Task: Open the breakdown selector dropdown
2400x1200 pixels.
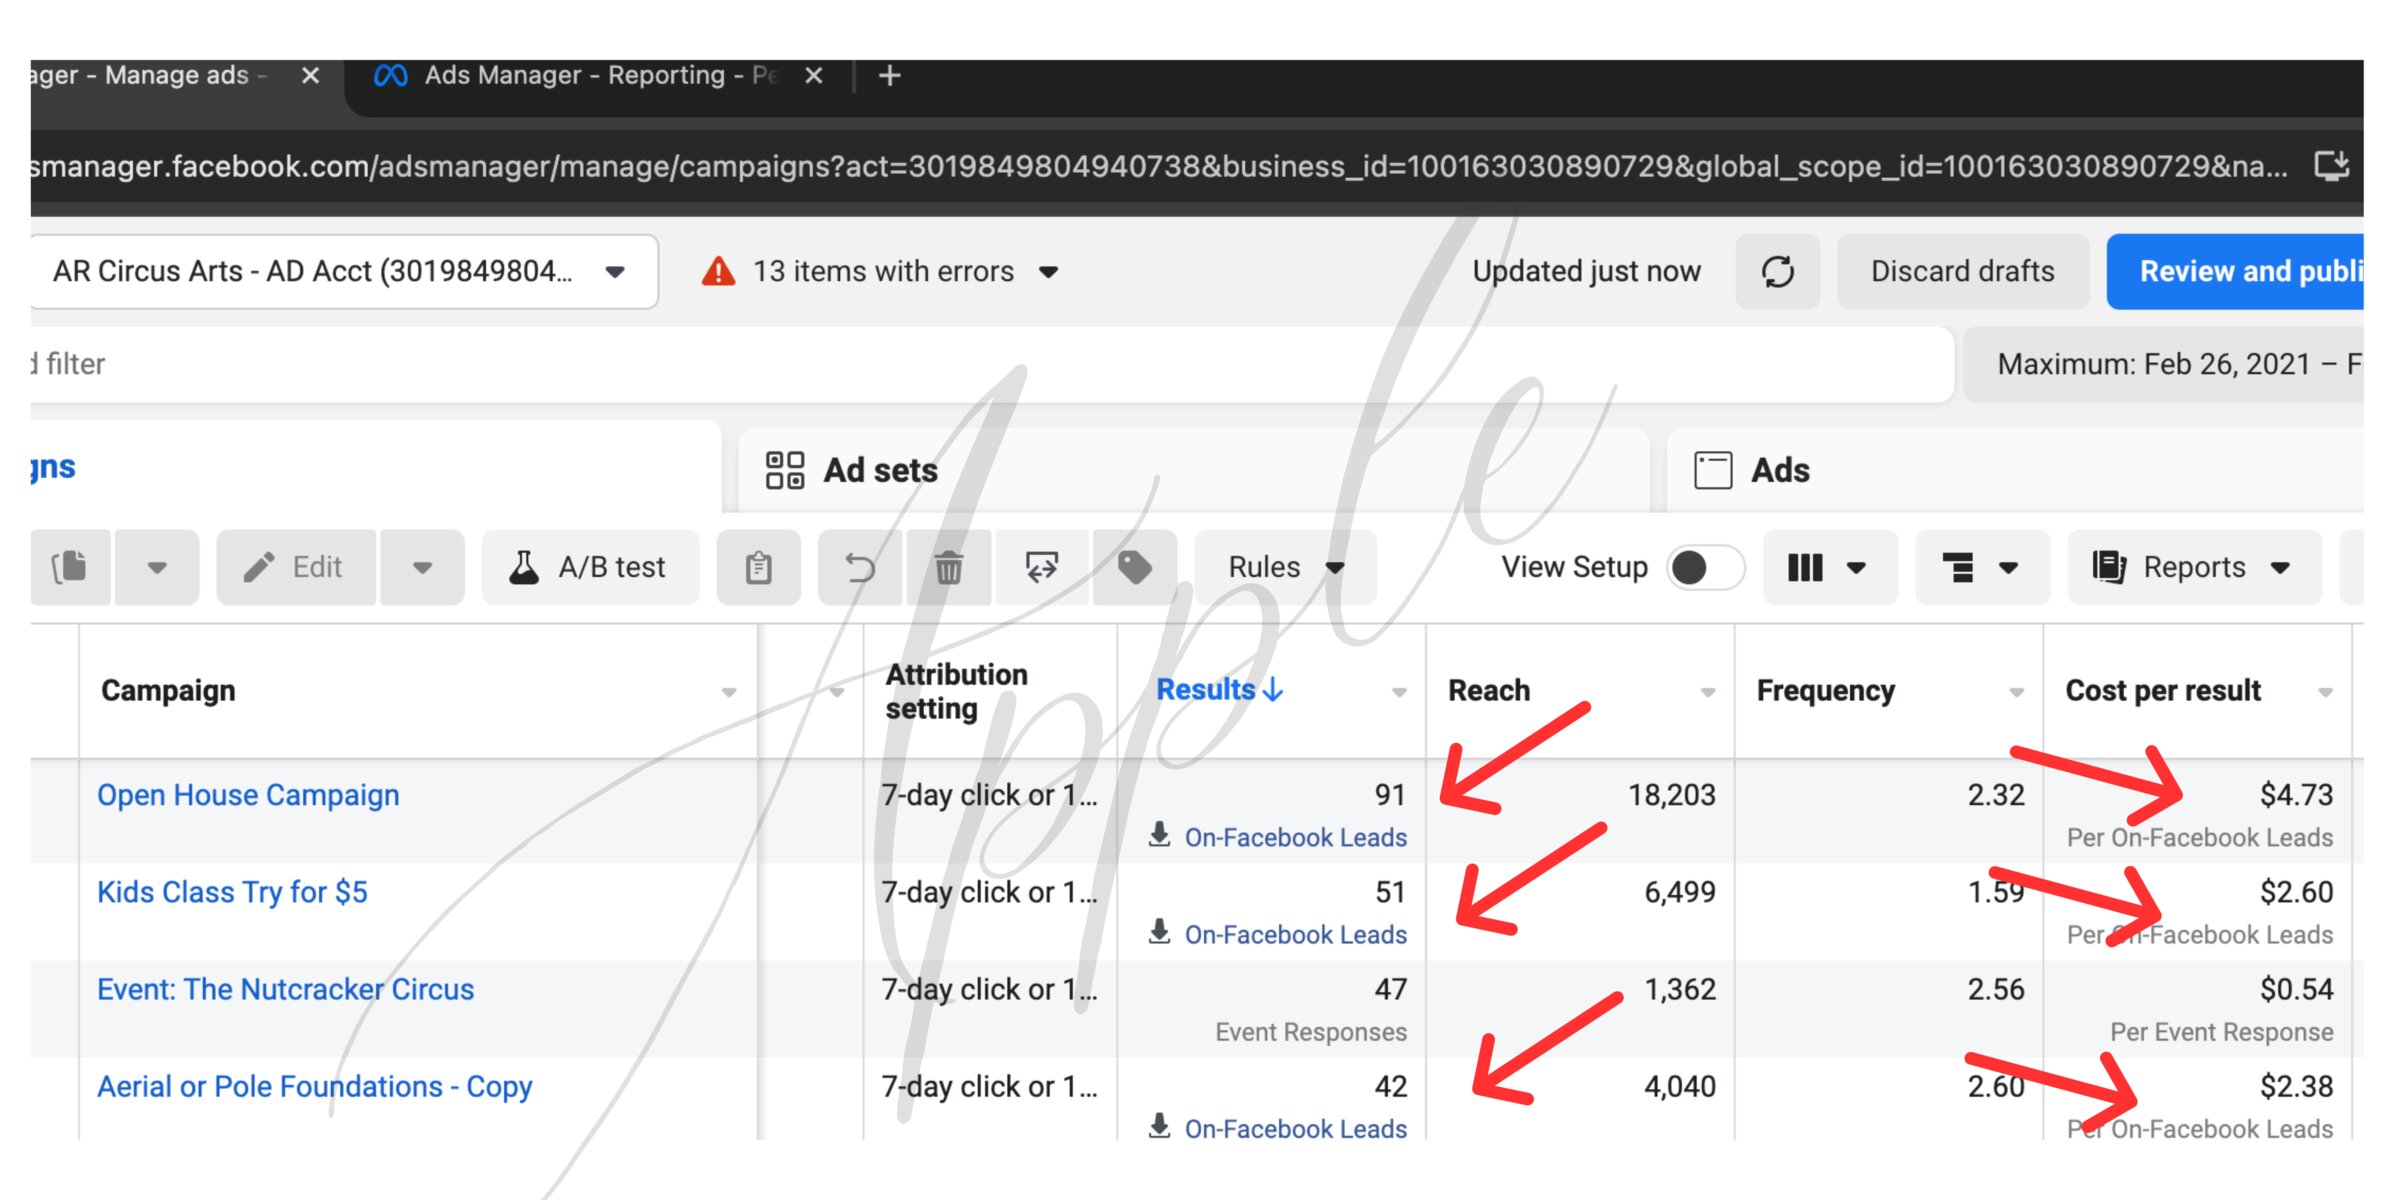Action: pyautogui.click(x=1981, y=567)
